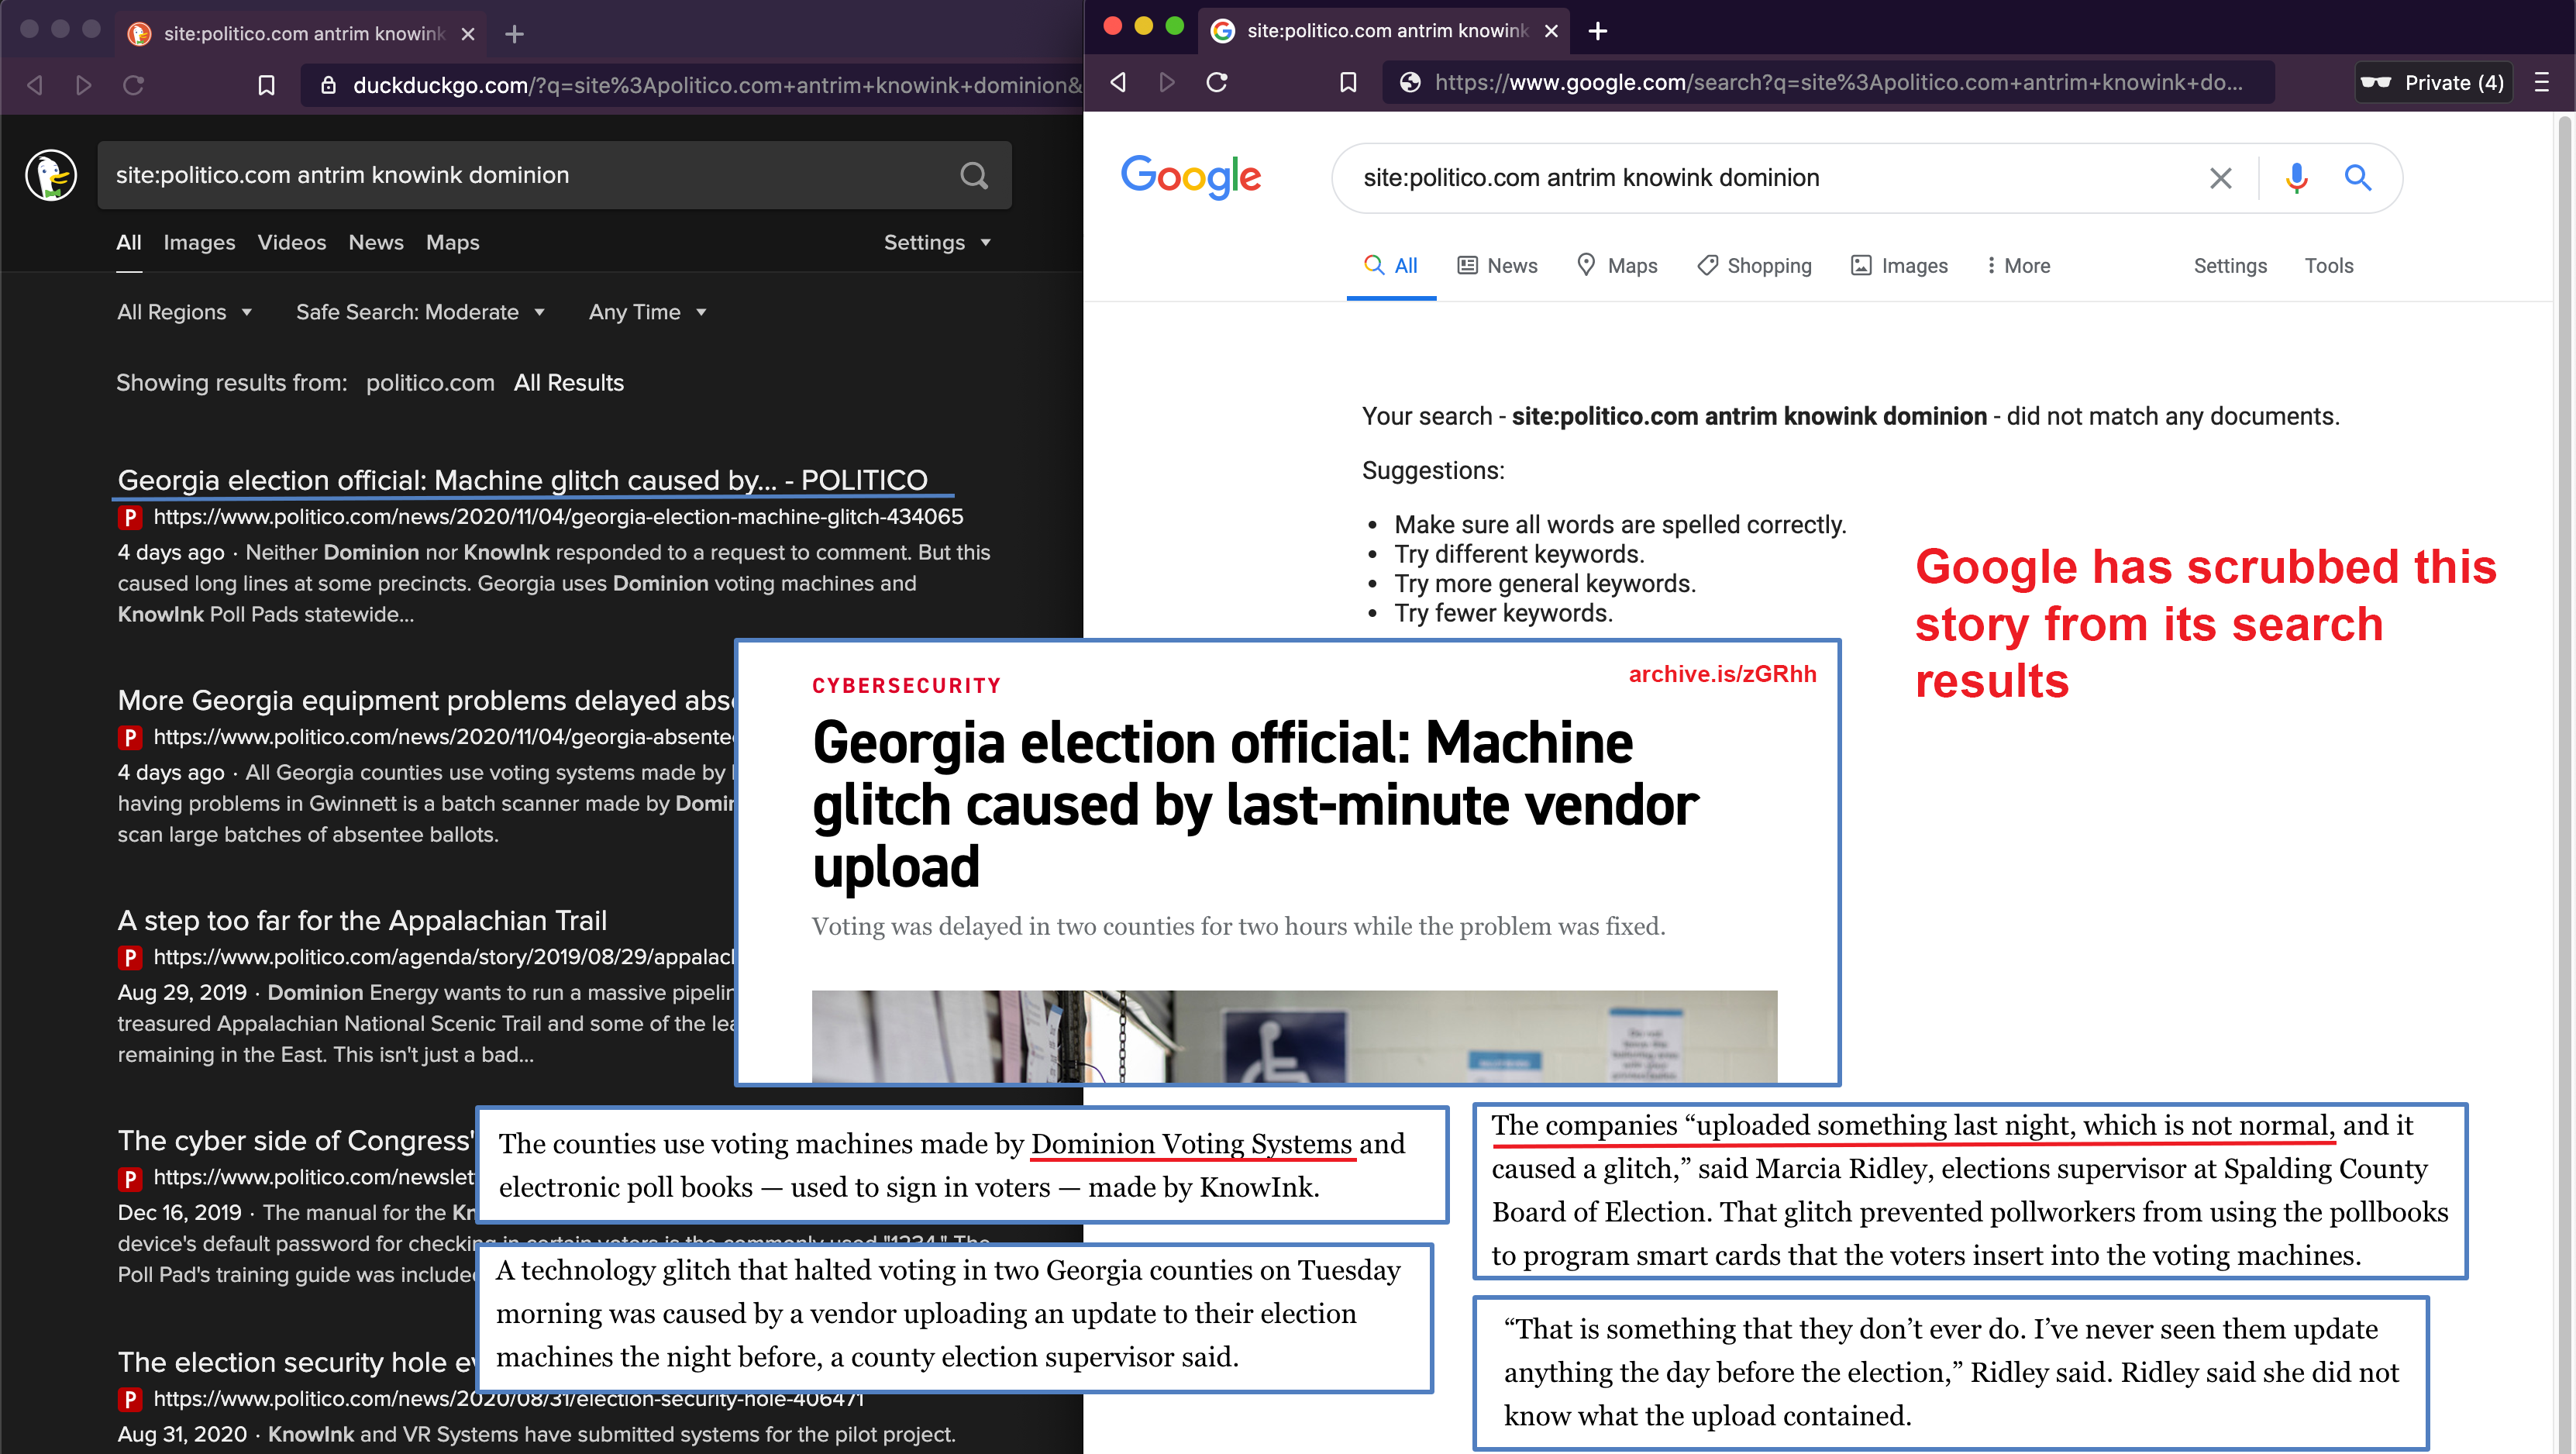The height and width of the screenshot is (1454, 2576).
Task: Open Google Tools link
Action: (2329, 266)
